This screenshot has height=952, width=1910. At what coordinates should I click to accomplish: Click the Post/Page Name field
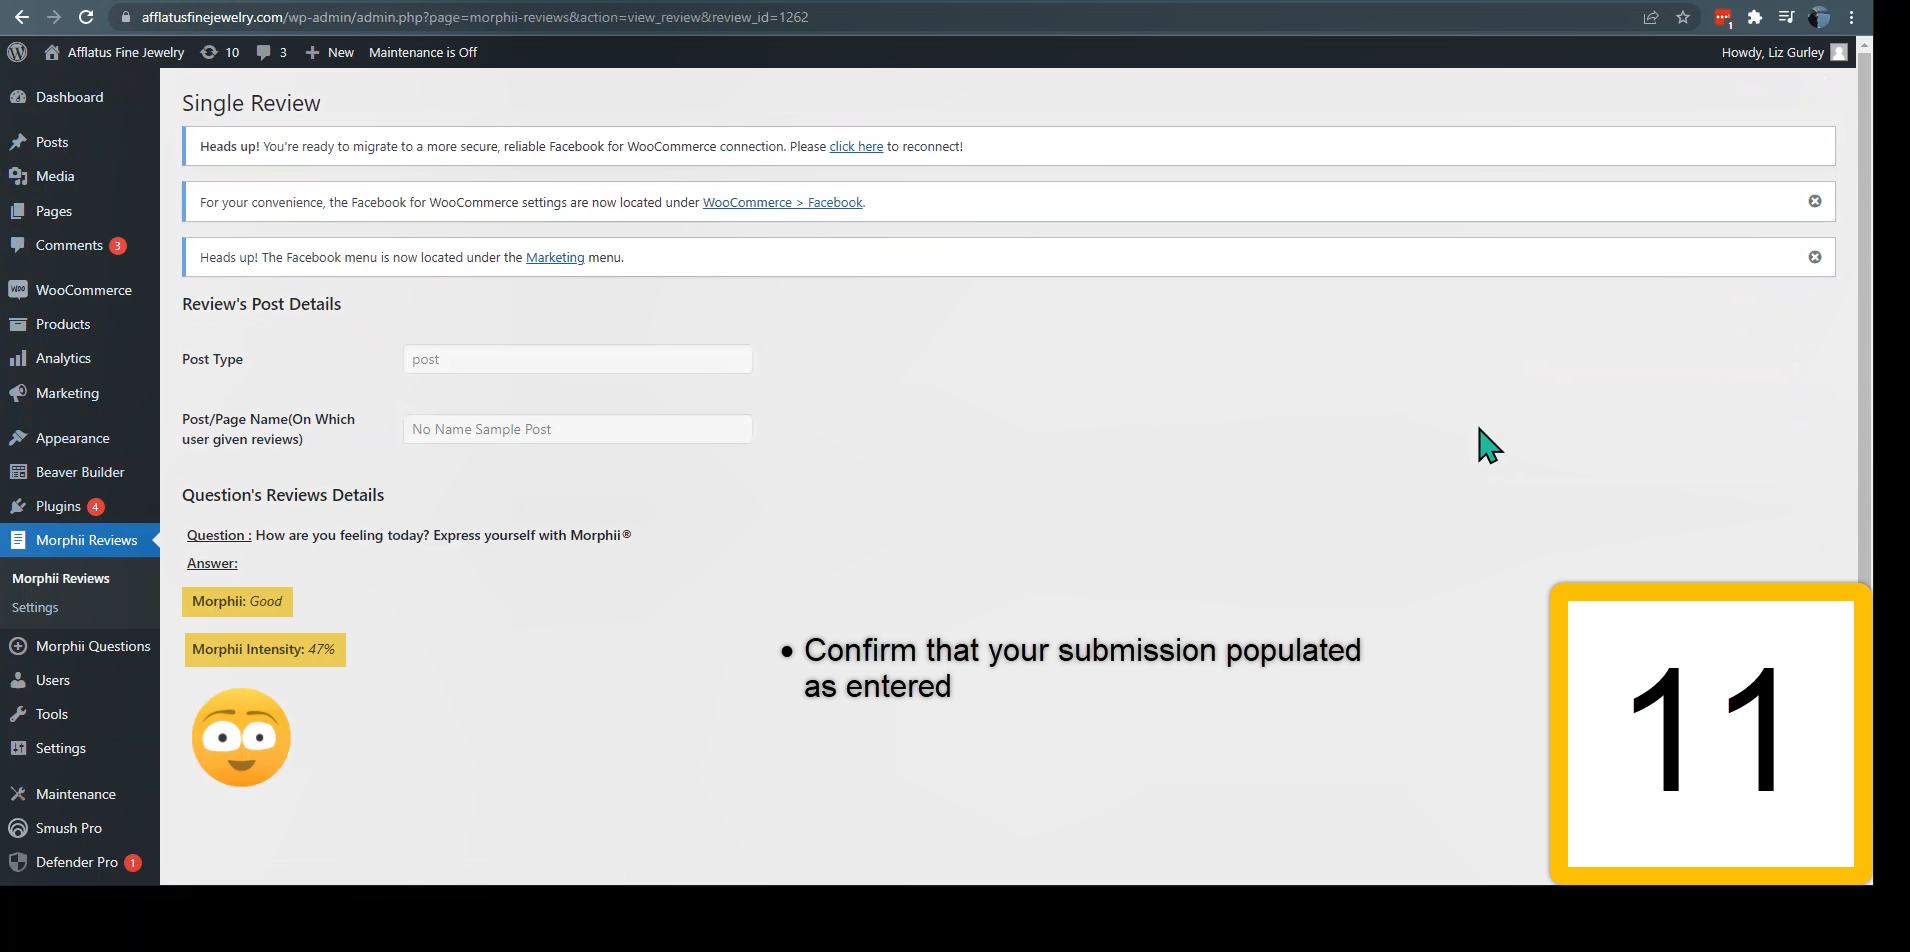pyautogui.click(x=578, y=429)
